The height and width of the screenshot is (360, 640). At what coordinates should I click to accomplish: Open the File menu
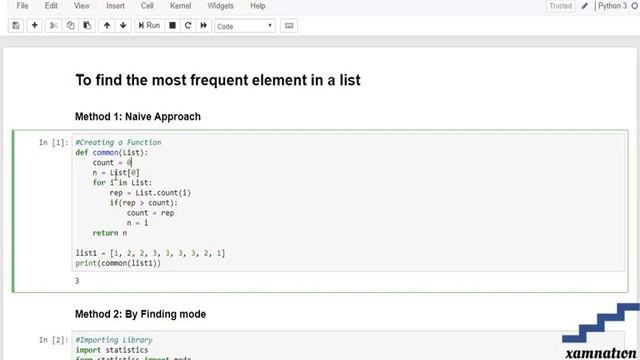[22, 6]
